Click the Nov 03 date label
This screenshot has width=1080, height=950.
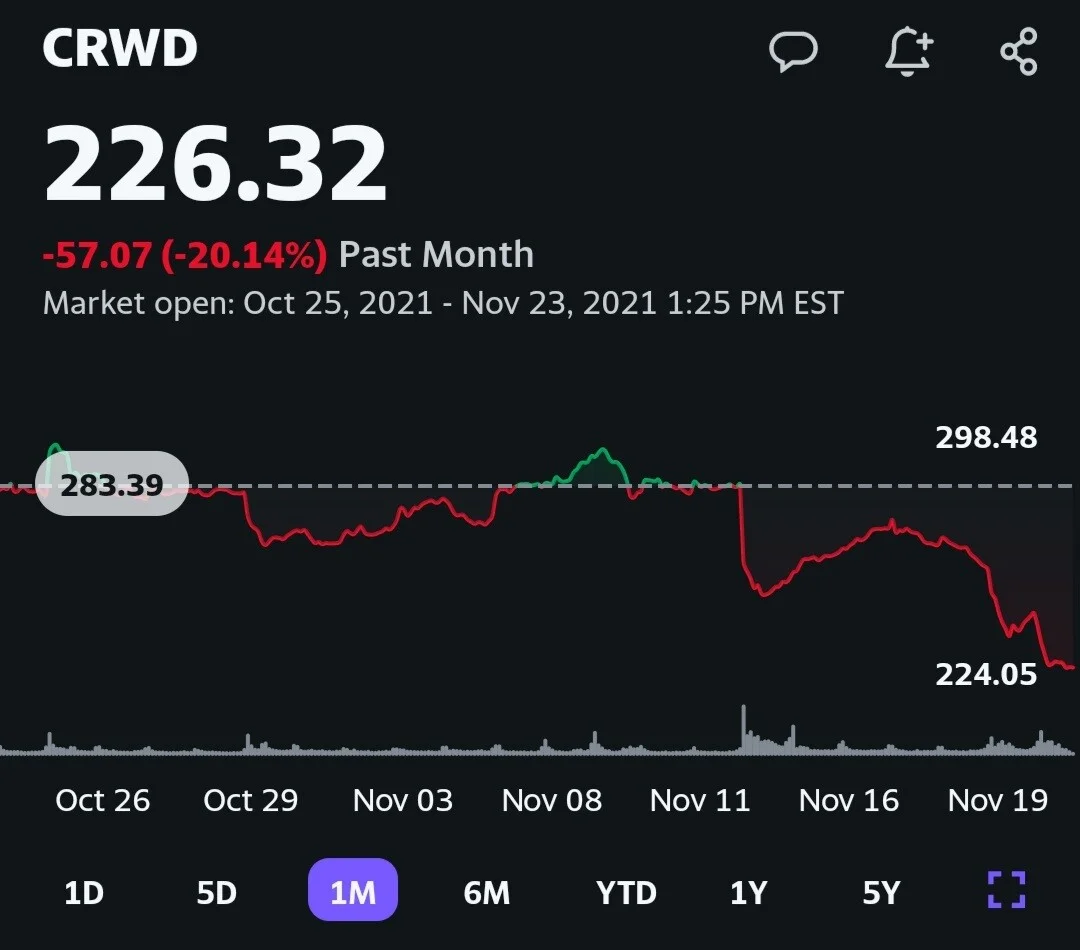[x=403, y=801]
